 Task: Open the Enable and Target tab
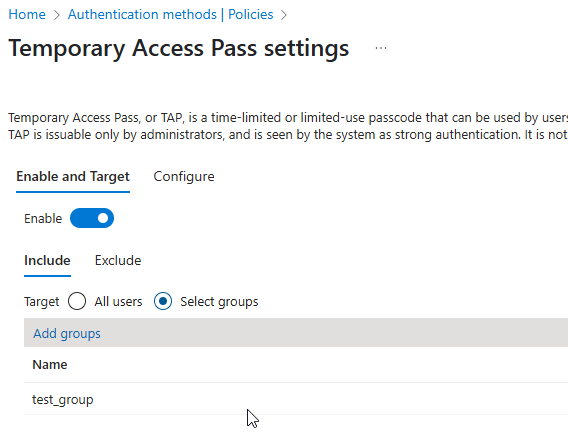tap(73, 176)
